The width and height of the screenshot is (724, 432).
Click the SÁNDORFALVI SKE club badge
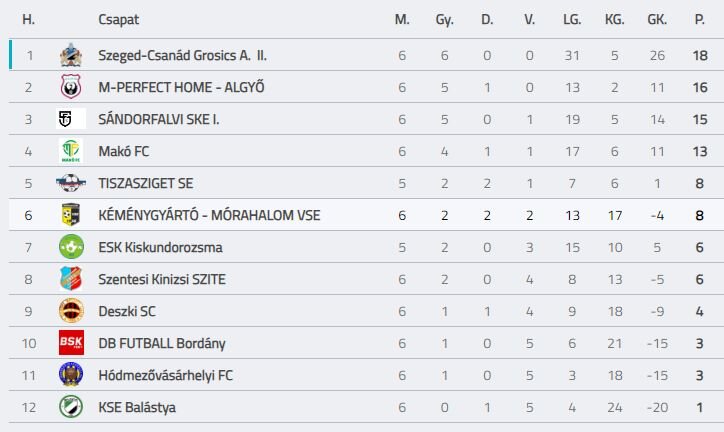(x=70, y=119)
